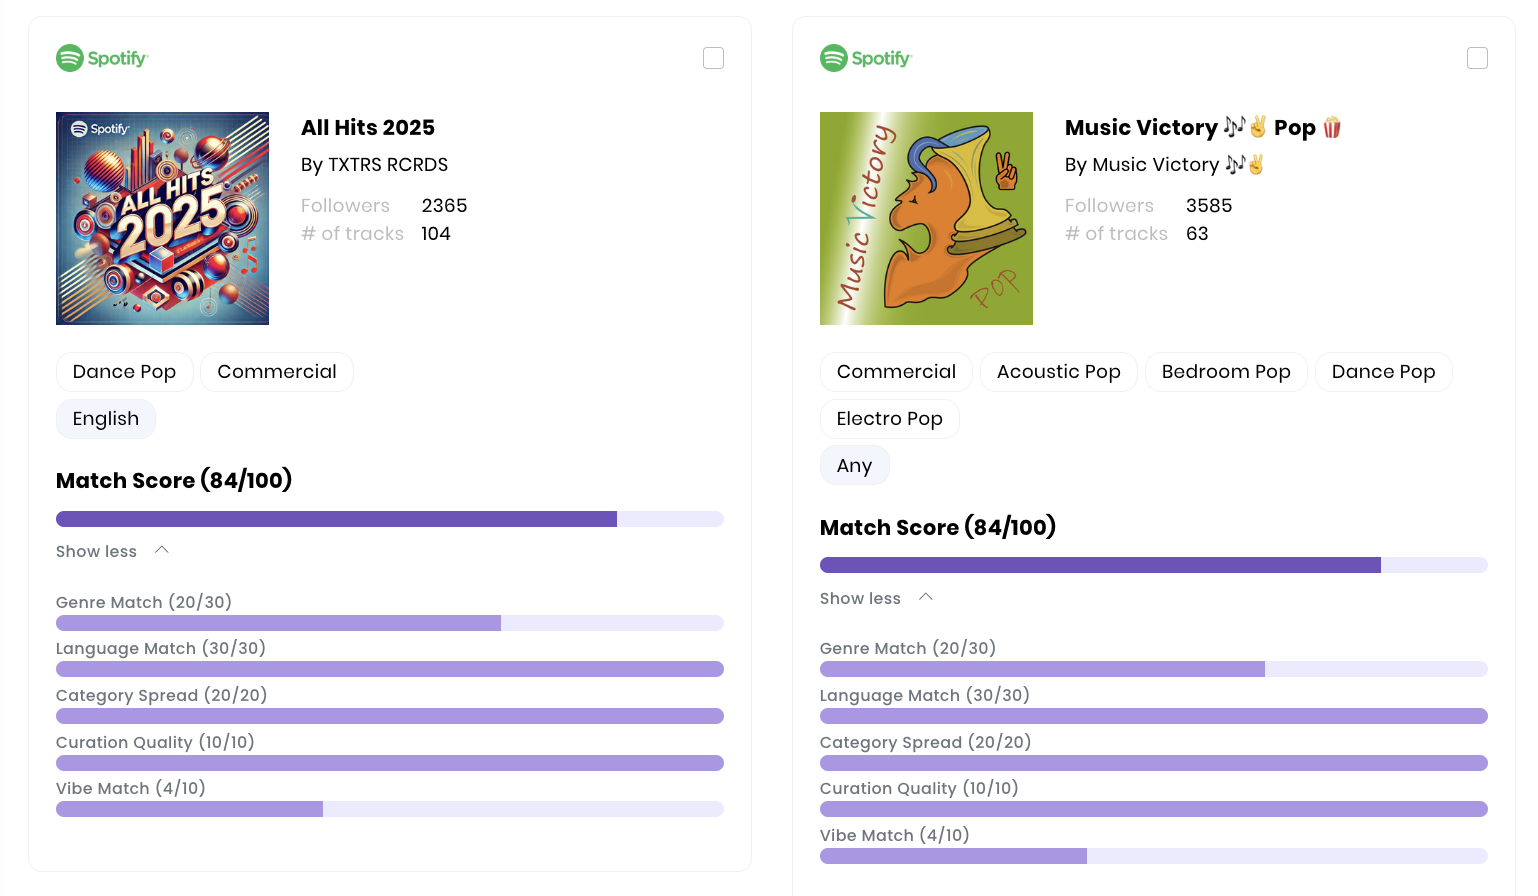Click Curation Quality bar on All Hits 2025 card
The height and width of the screenshot is (896, 1538).
(x=390, y=763)
